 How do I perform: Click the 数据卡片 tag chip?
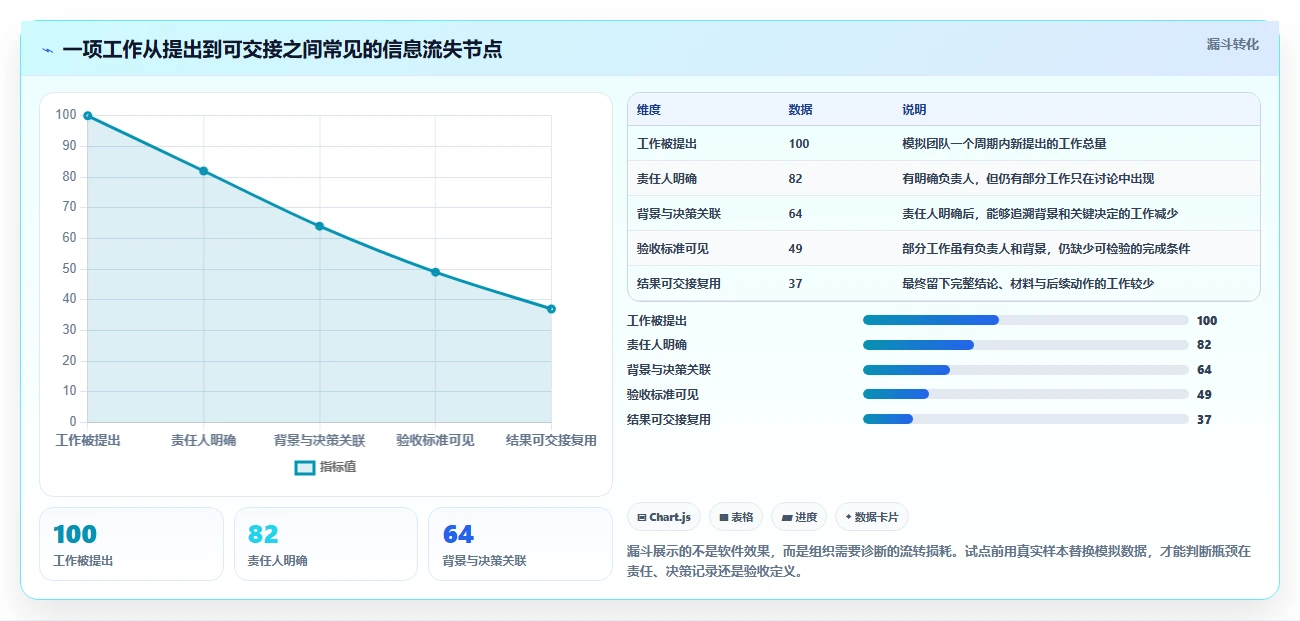pos(872,517)
